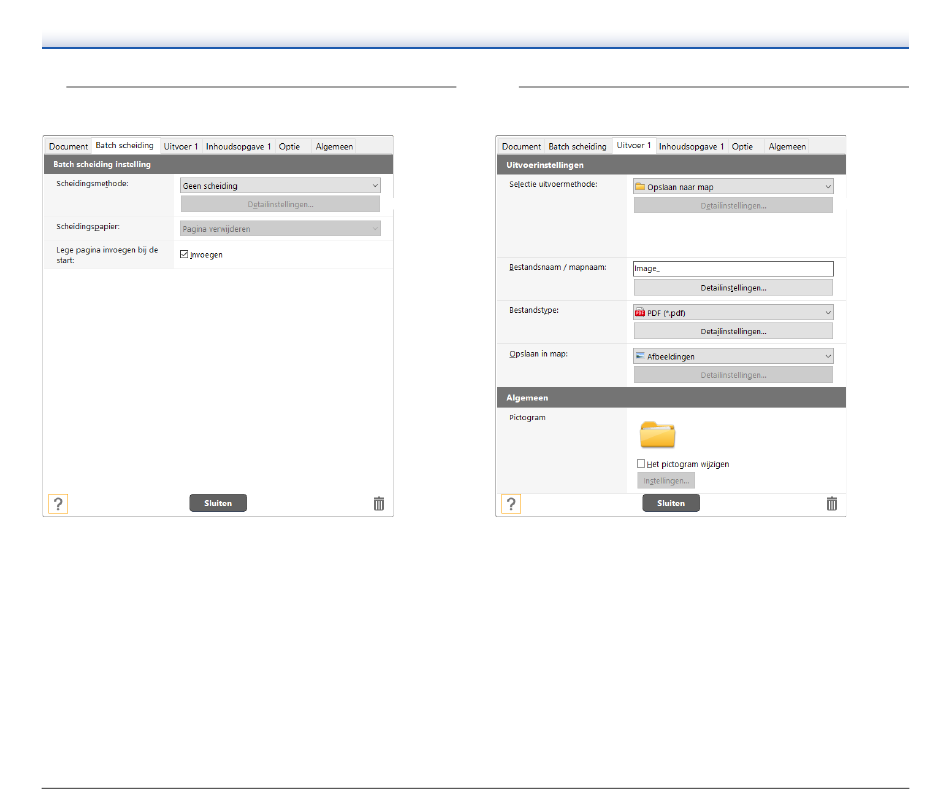Click the yellow folder Pictogram icon
This screenshot has height=806, width=950.
657,435
